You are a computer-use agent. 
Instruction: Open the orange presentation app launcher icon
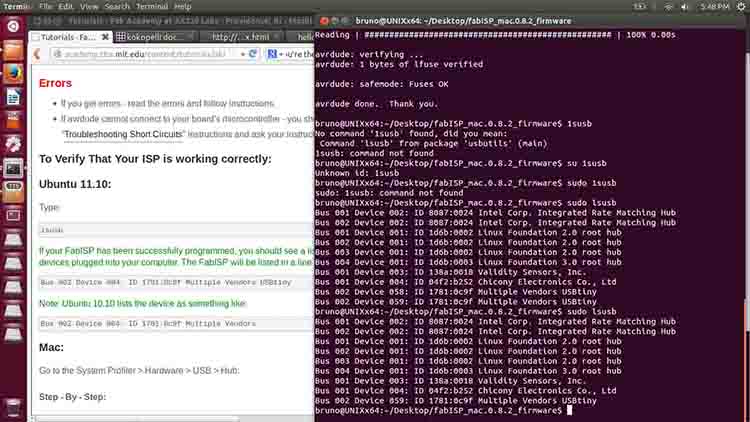click(13, 121)
